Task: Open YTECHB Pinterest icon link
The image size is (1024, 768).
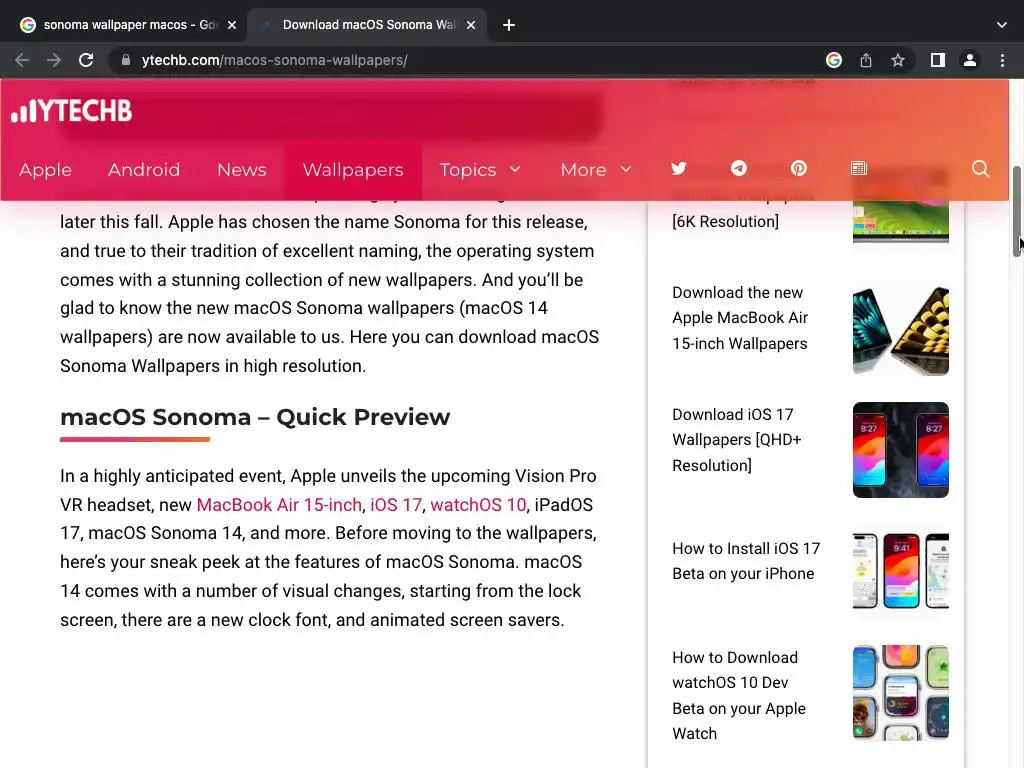Action: 798,168
